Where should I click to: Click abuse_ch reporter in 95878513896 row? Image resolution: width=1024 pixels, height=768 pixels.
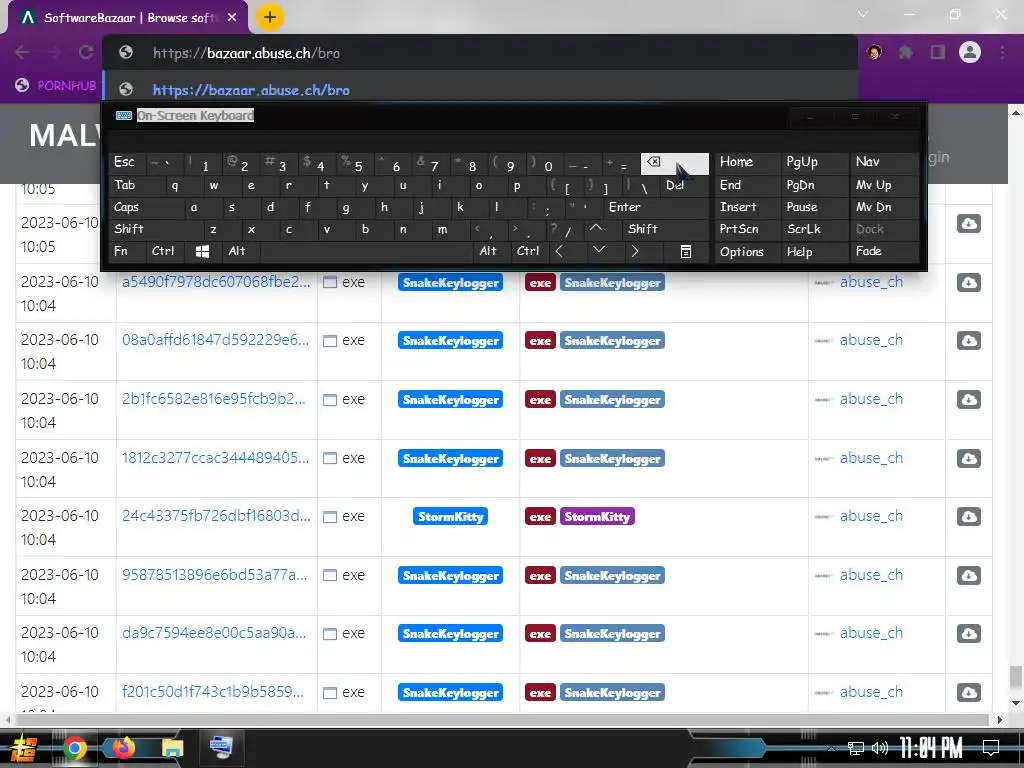point(871,575)
